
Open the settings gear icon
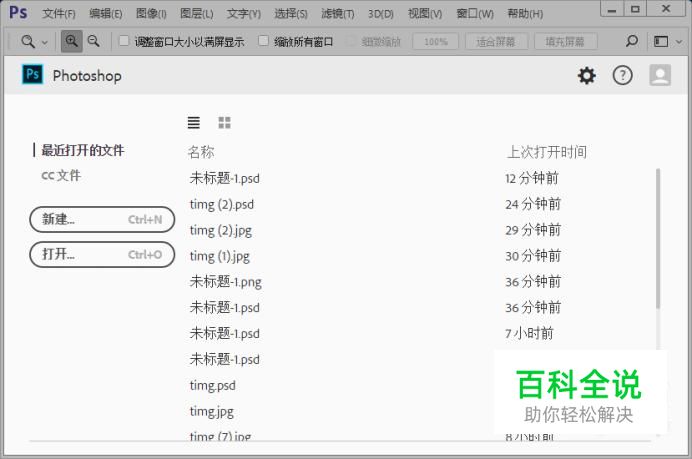click(x=587, y=76)
